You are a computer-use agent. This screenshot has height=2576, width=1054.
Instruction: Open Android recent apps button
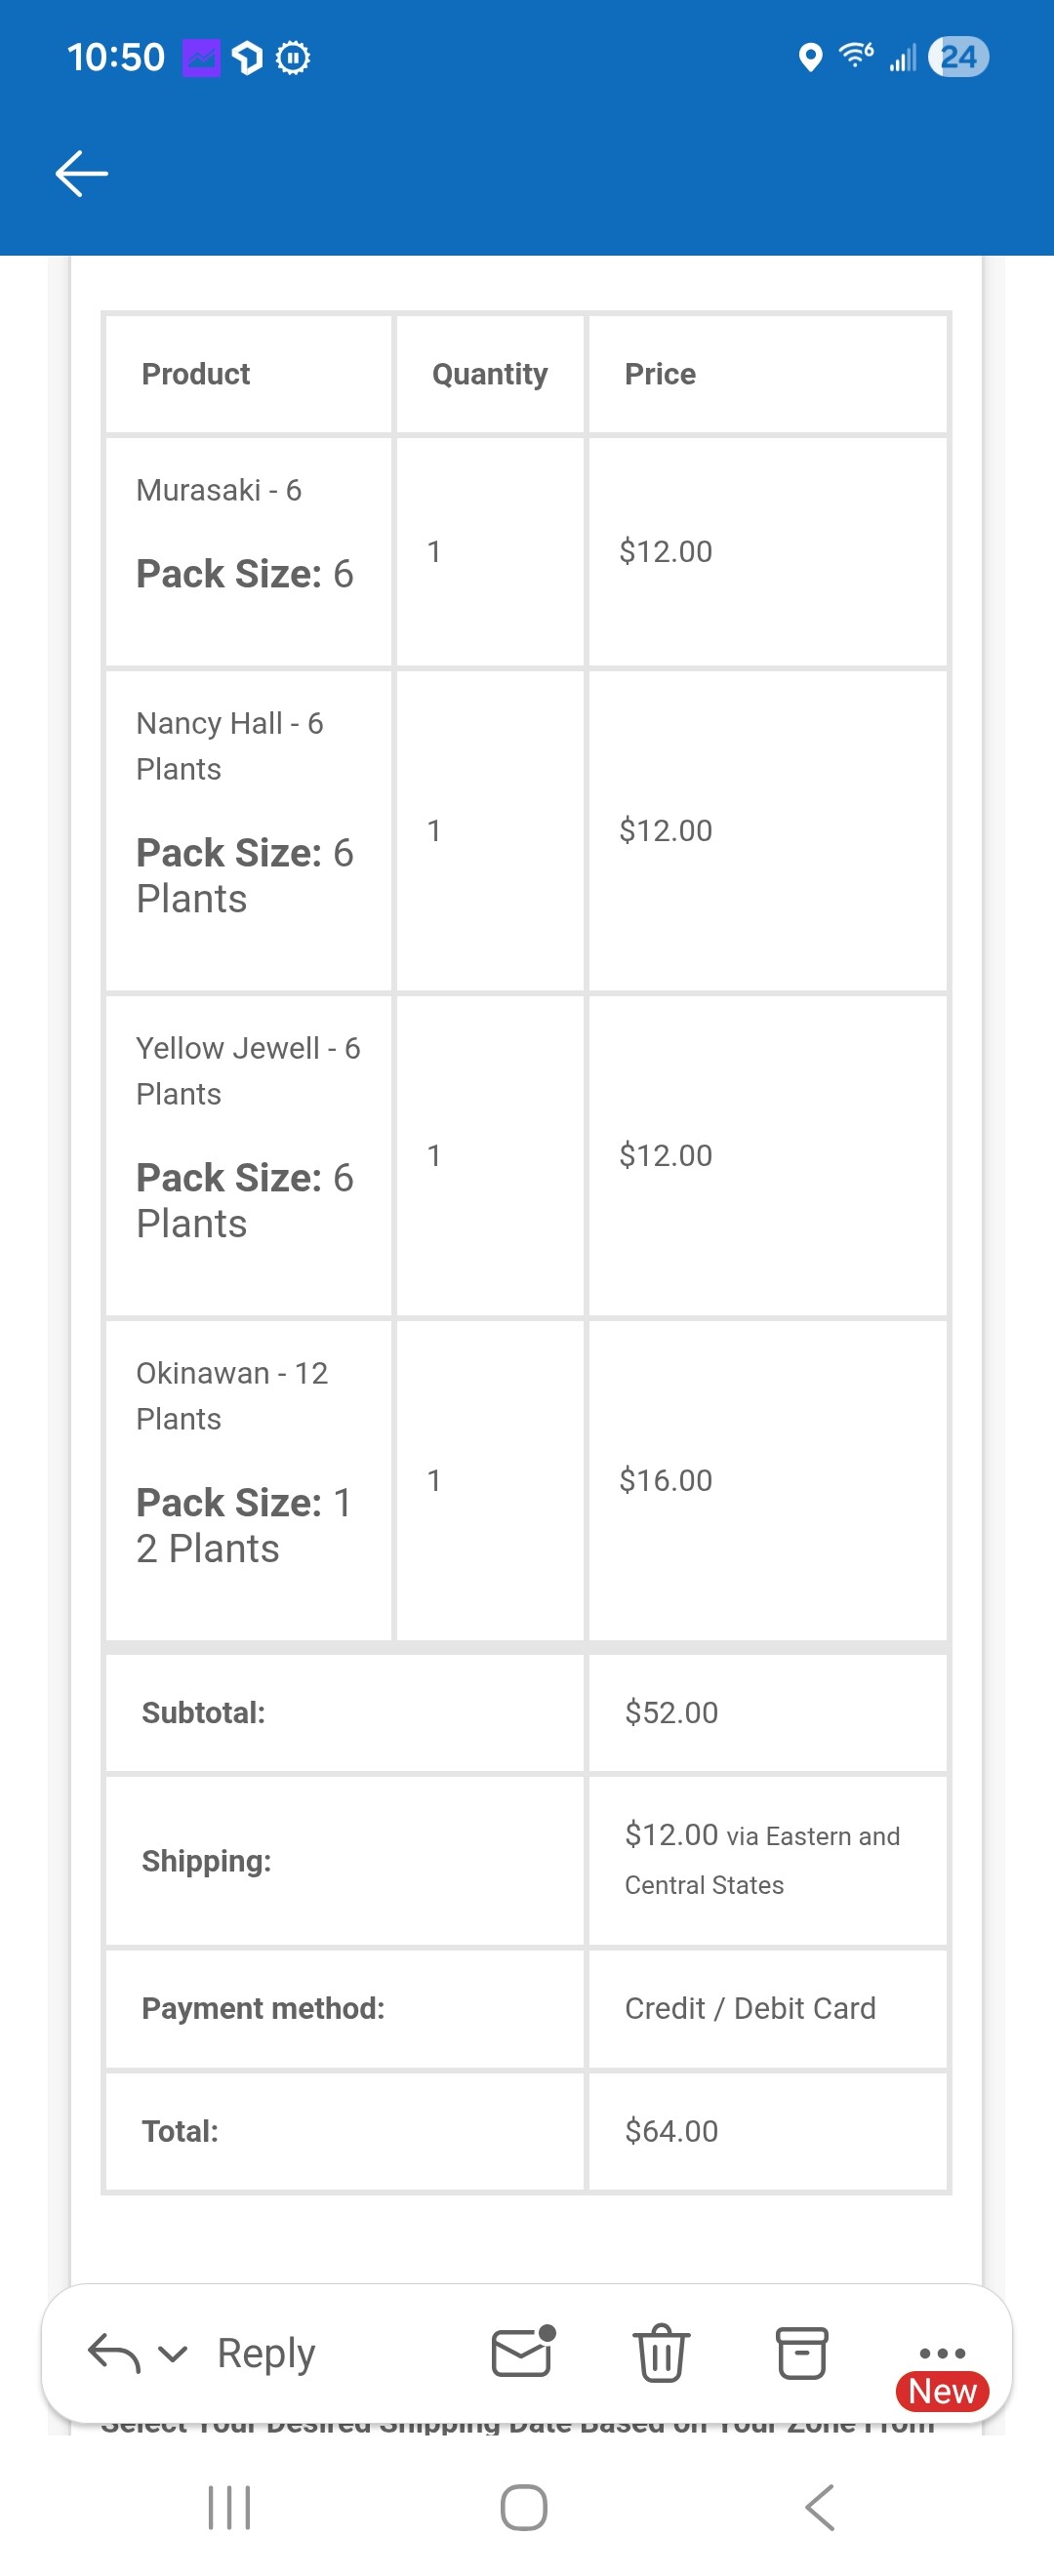pyautogui.click(x=229, y=2507)
